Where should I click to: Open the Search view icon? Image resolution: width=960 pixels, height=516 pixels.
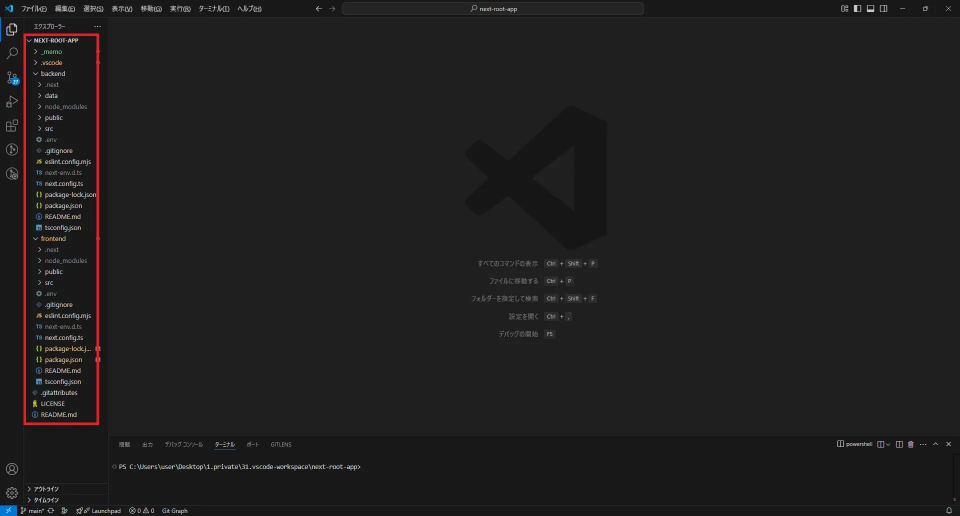coord(12,53)
